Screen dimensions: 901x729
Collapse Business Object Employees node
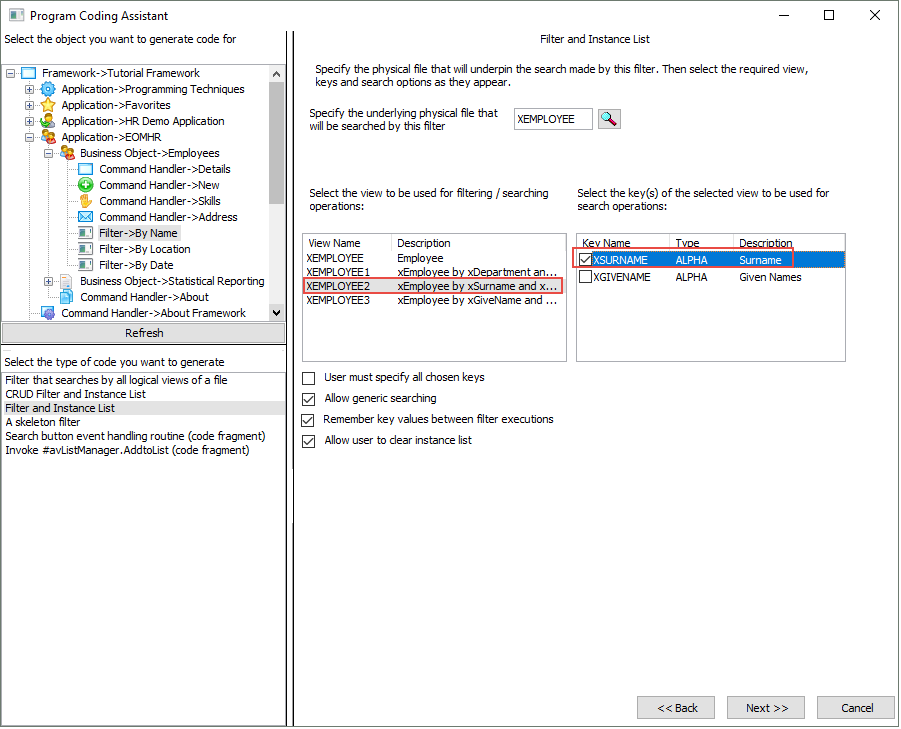[x=48, y=153]
